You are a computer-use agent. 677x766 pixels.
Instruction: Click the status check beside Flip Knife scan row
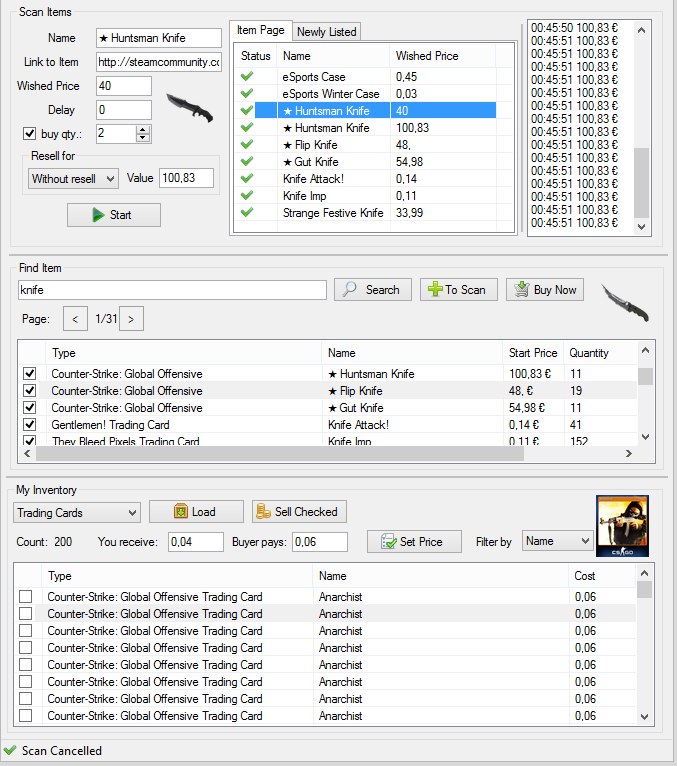(247, 145)
